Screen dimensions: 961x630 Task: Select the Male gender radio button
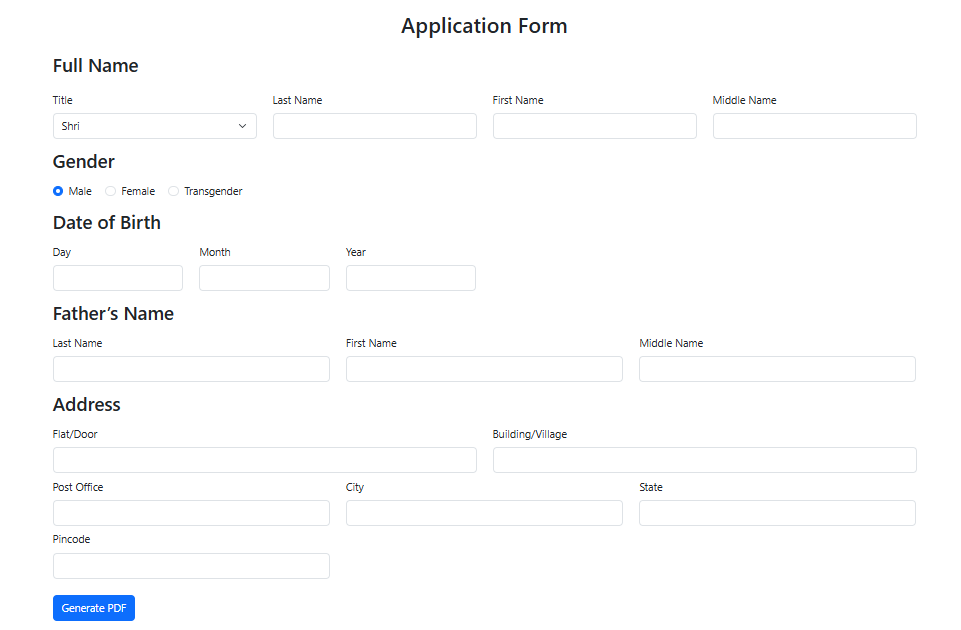coord(58,191)
